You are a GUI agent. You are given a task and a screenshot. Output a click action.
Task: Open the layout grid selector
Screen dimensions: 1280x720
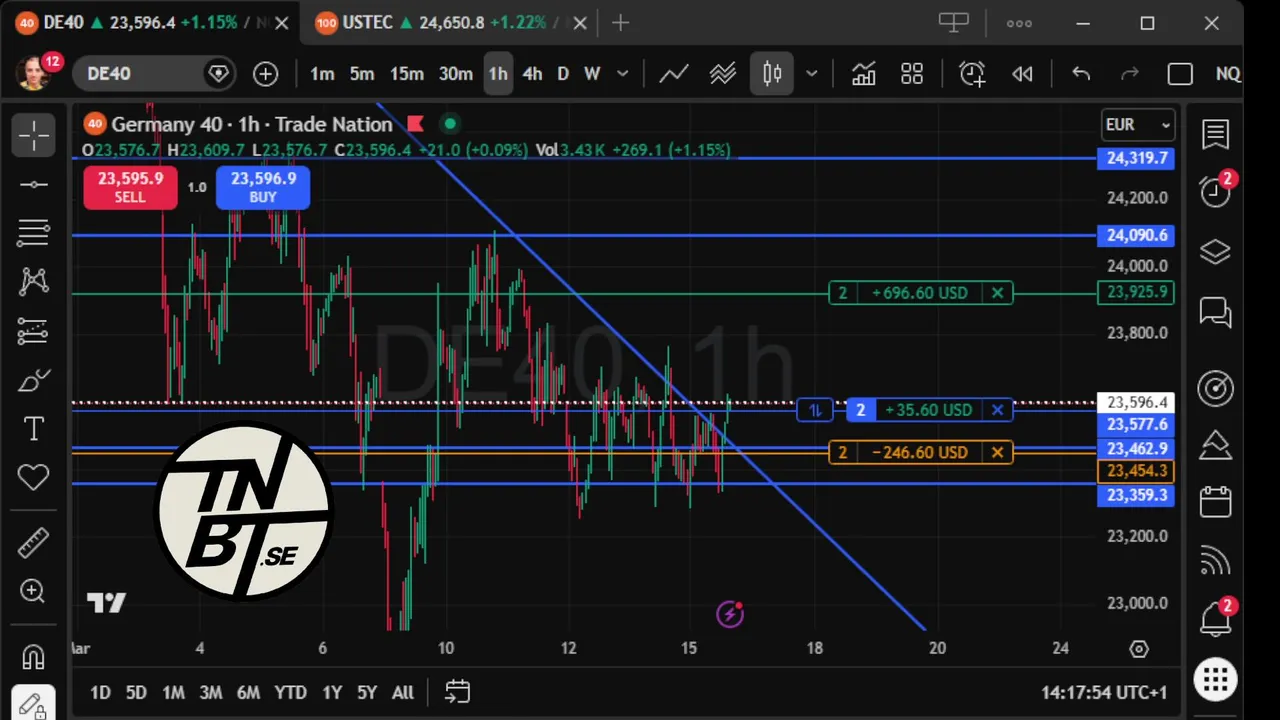(912, 73)
